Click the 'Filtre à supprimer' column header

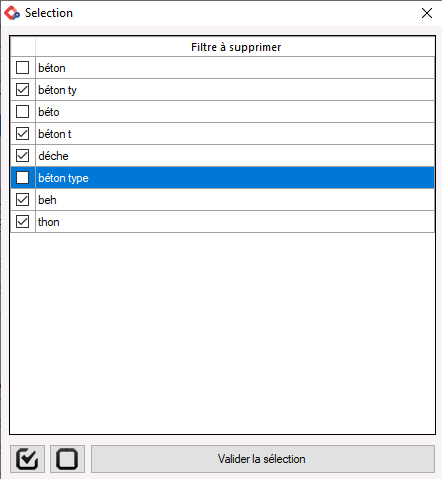[x=235, y=47]
